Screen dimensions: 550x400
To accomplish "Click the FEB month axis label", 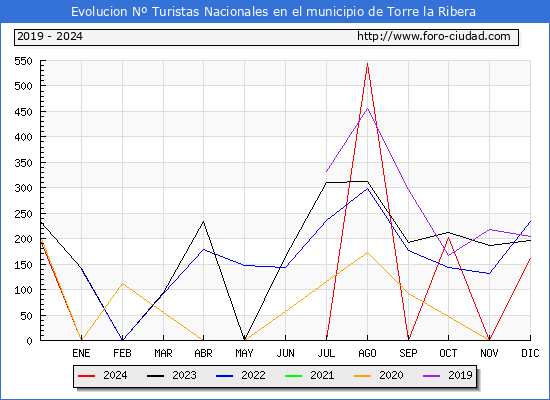I will [122, 353].
